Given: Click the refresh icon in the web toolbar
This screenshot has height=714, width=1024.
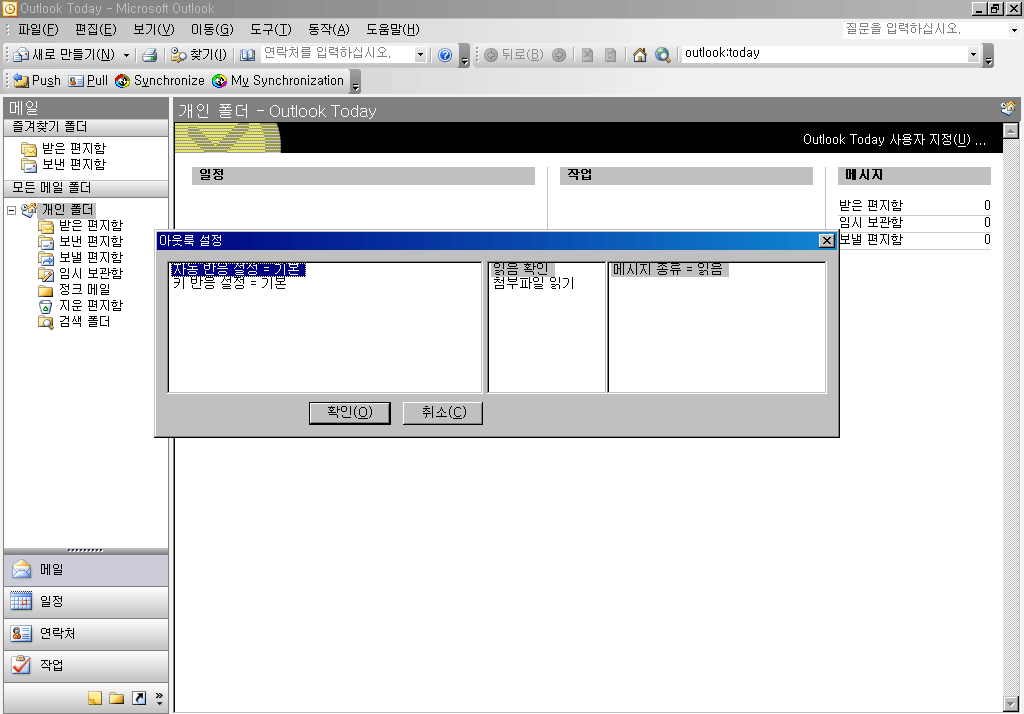Looking at the screenshot, I should click(x=611, y=55).
